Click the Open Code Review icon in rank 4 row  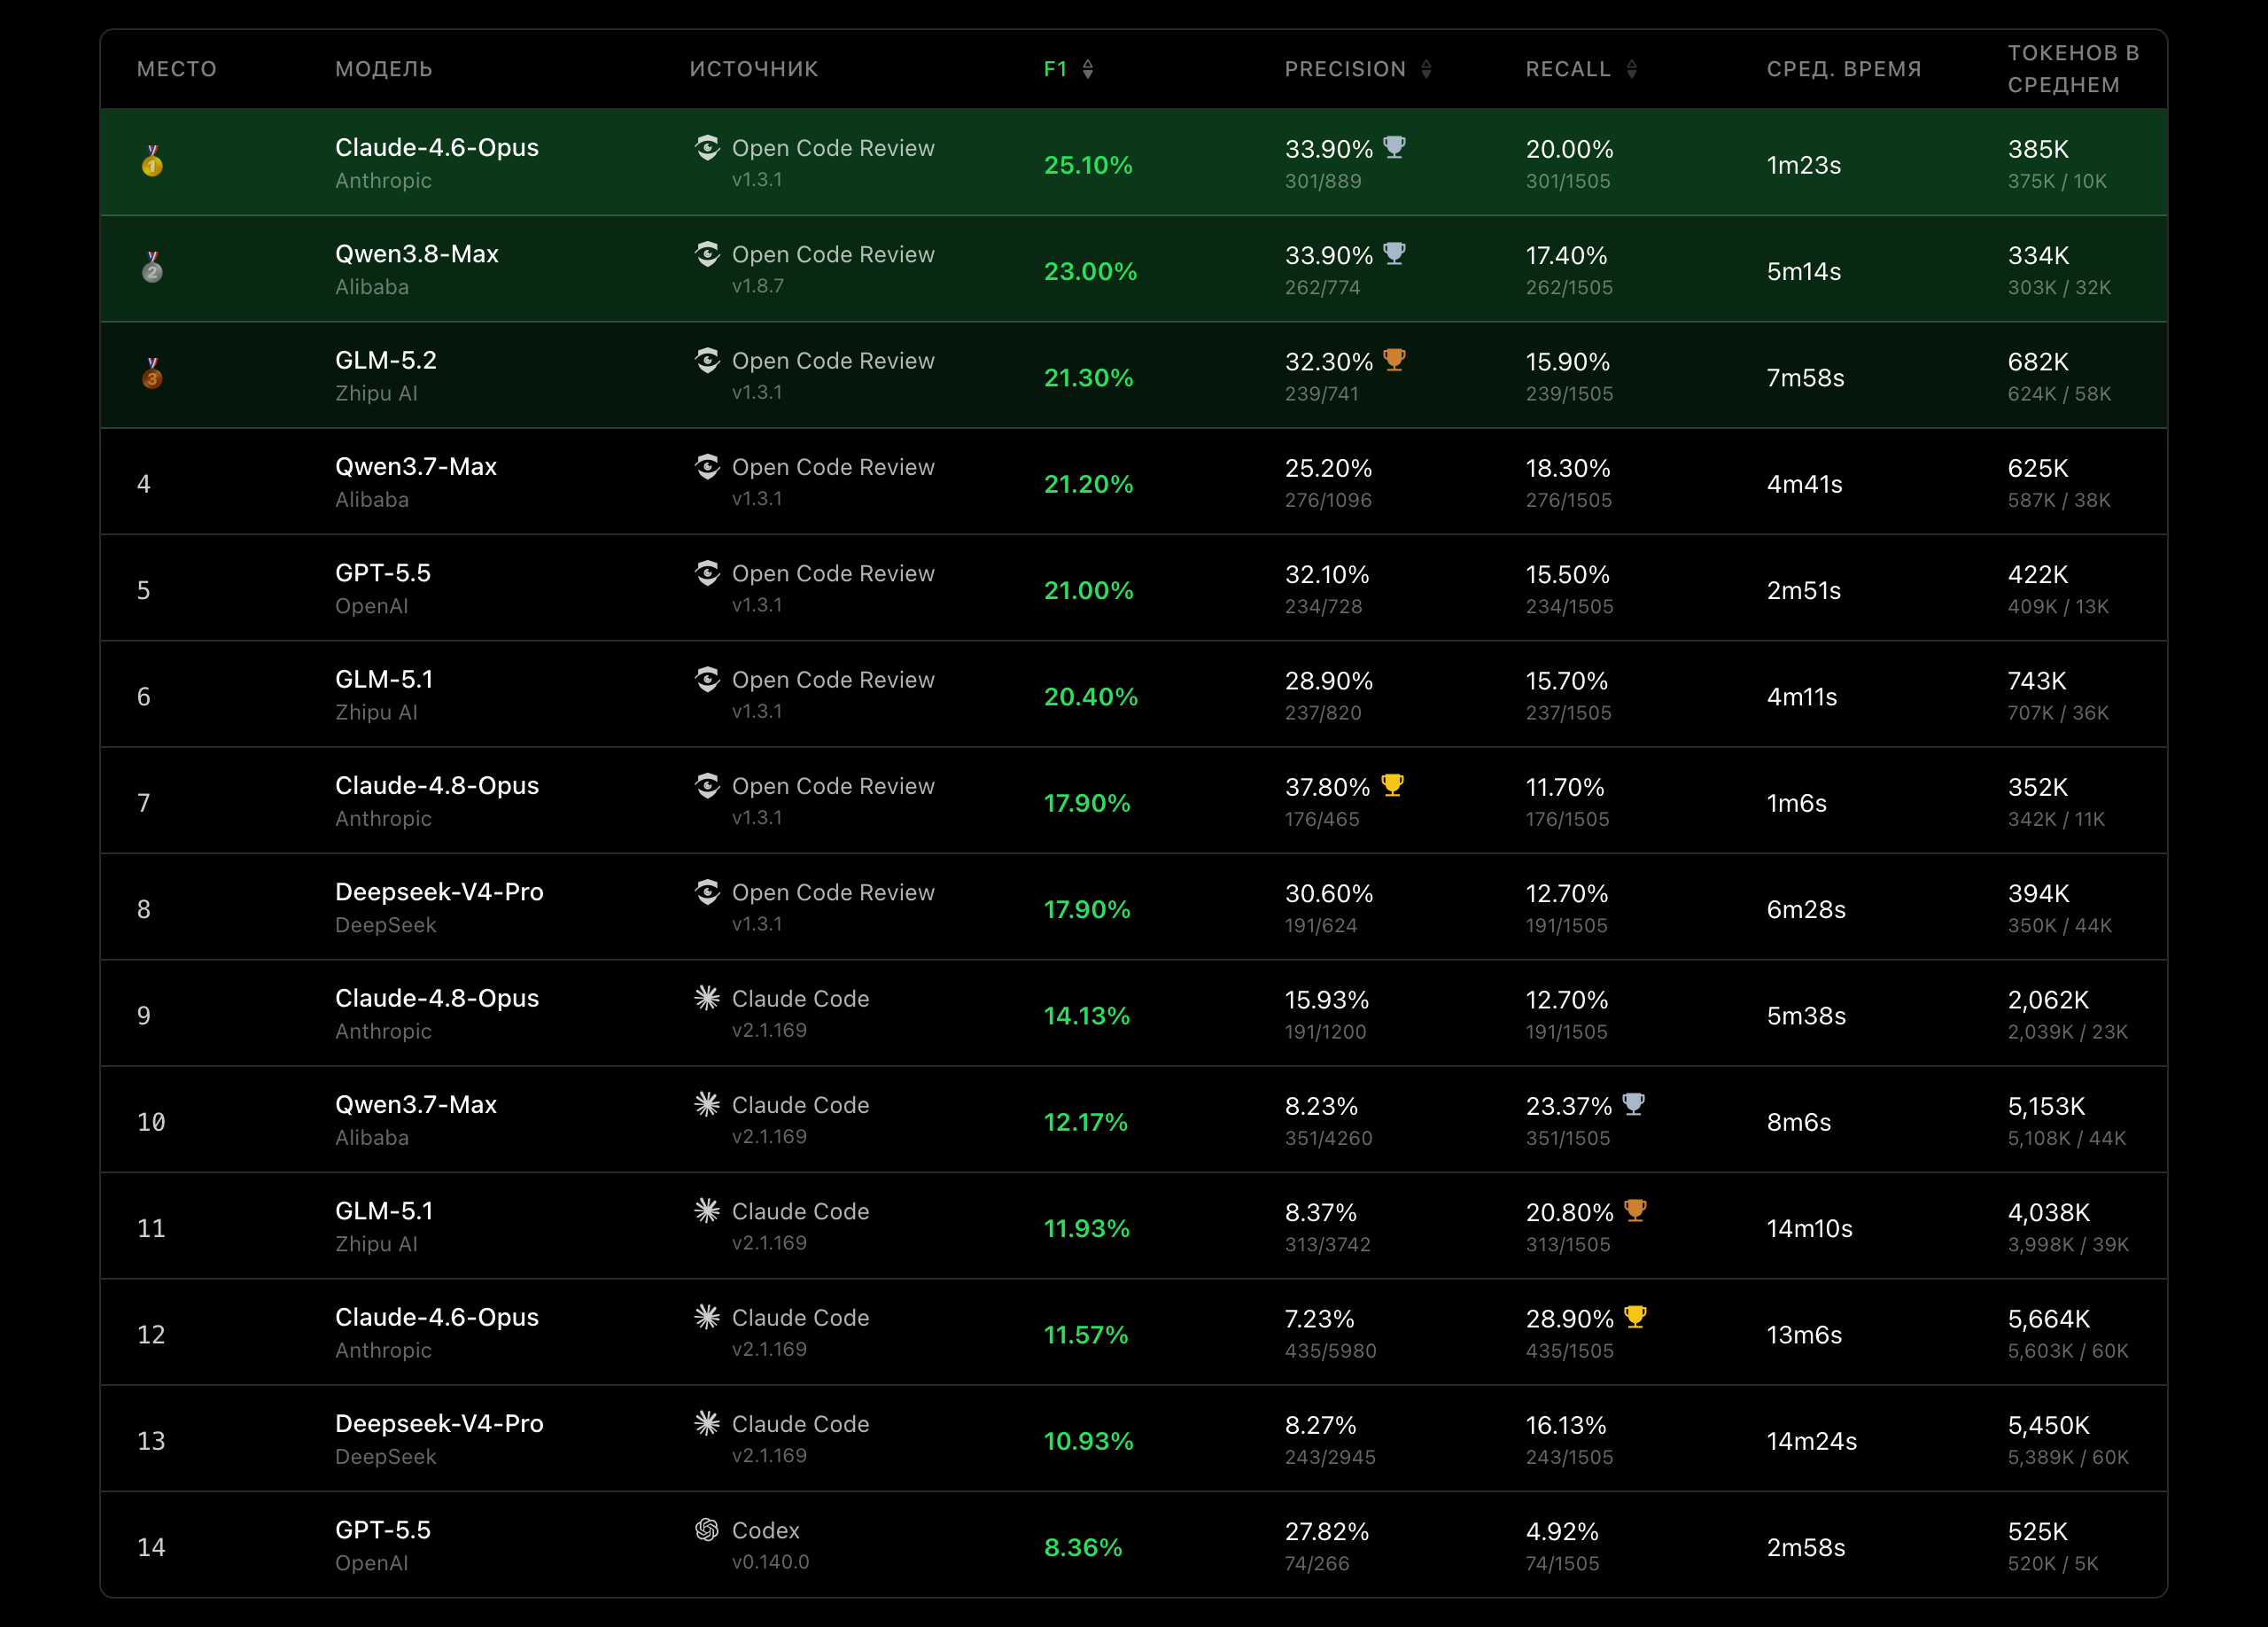click(x=707, y=467)
